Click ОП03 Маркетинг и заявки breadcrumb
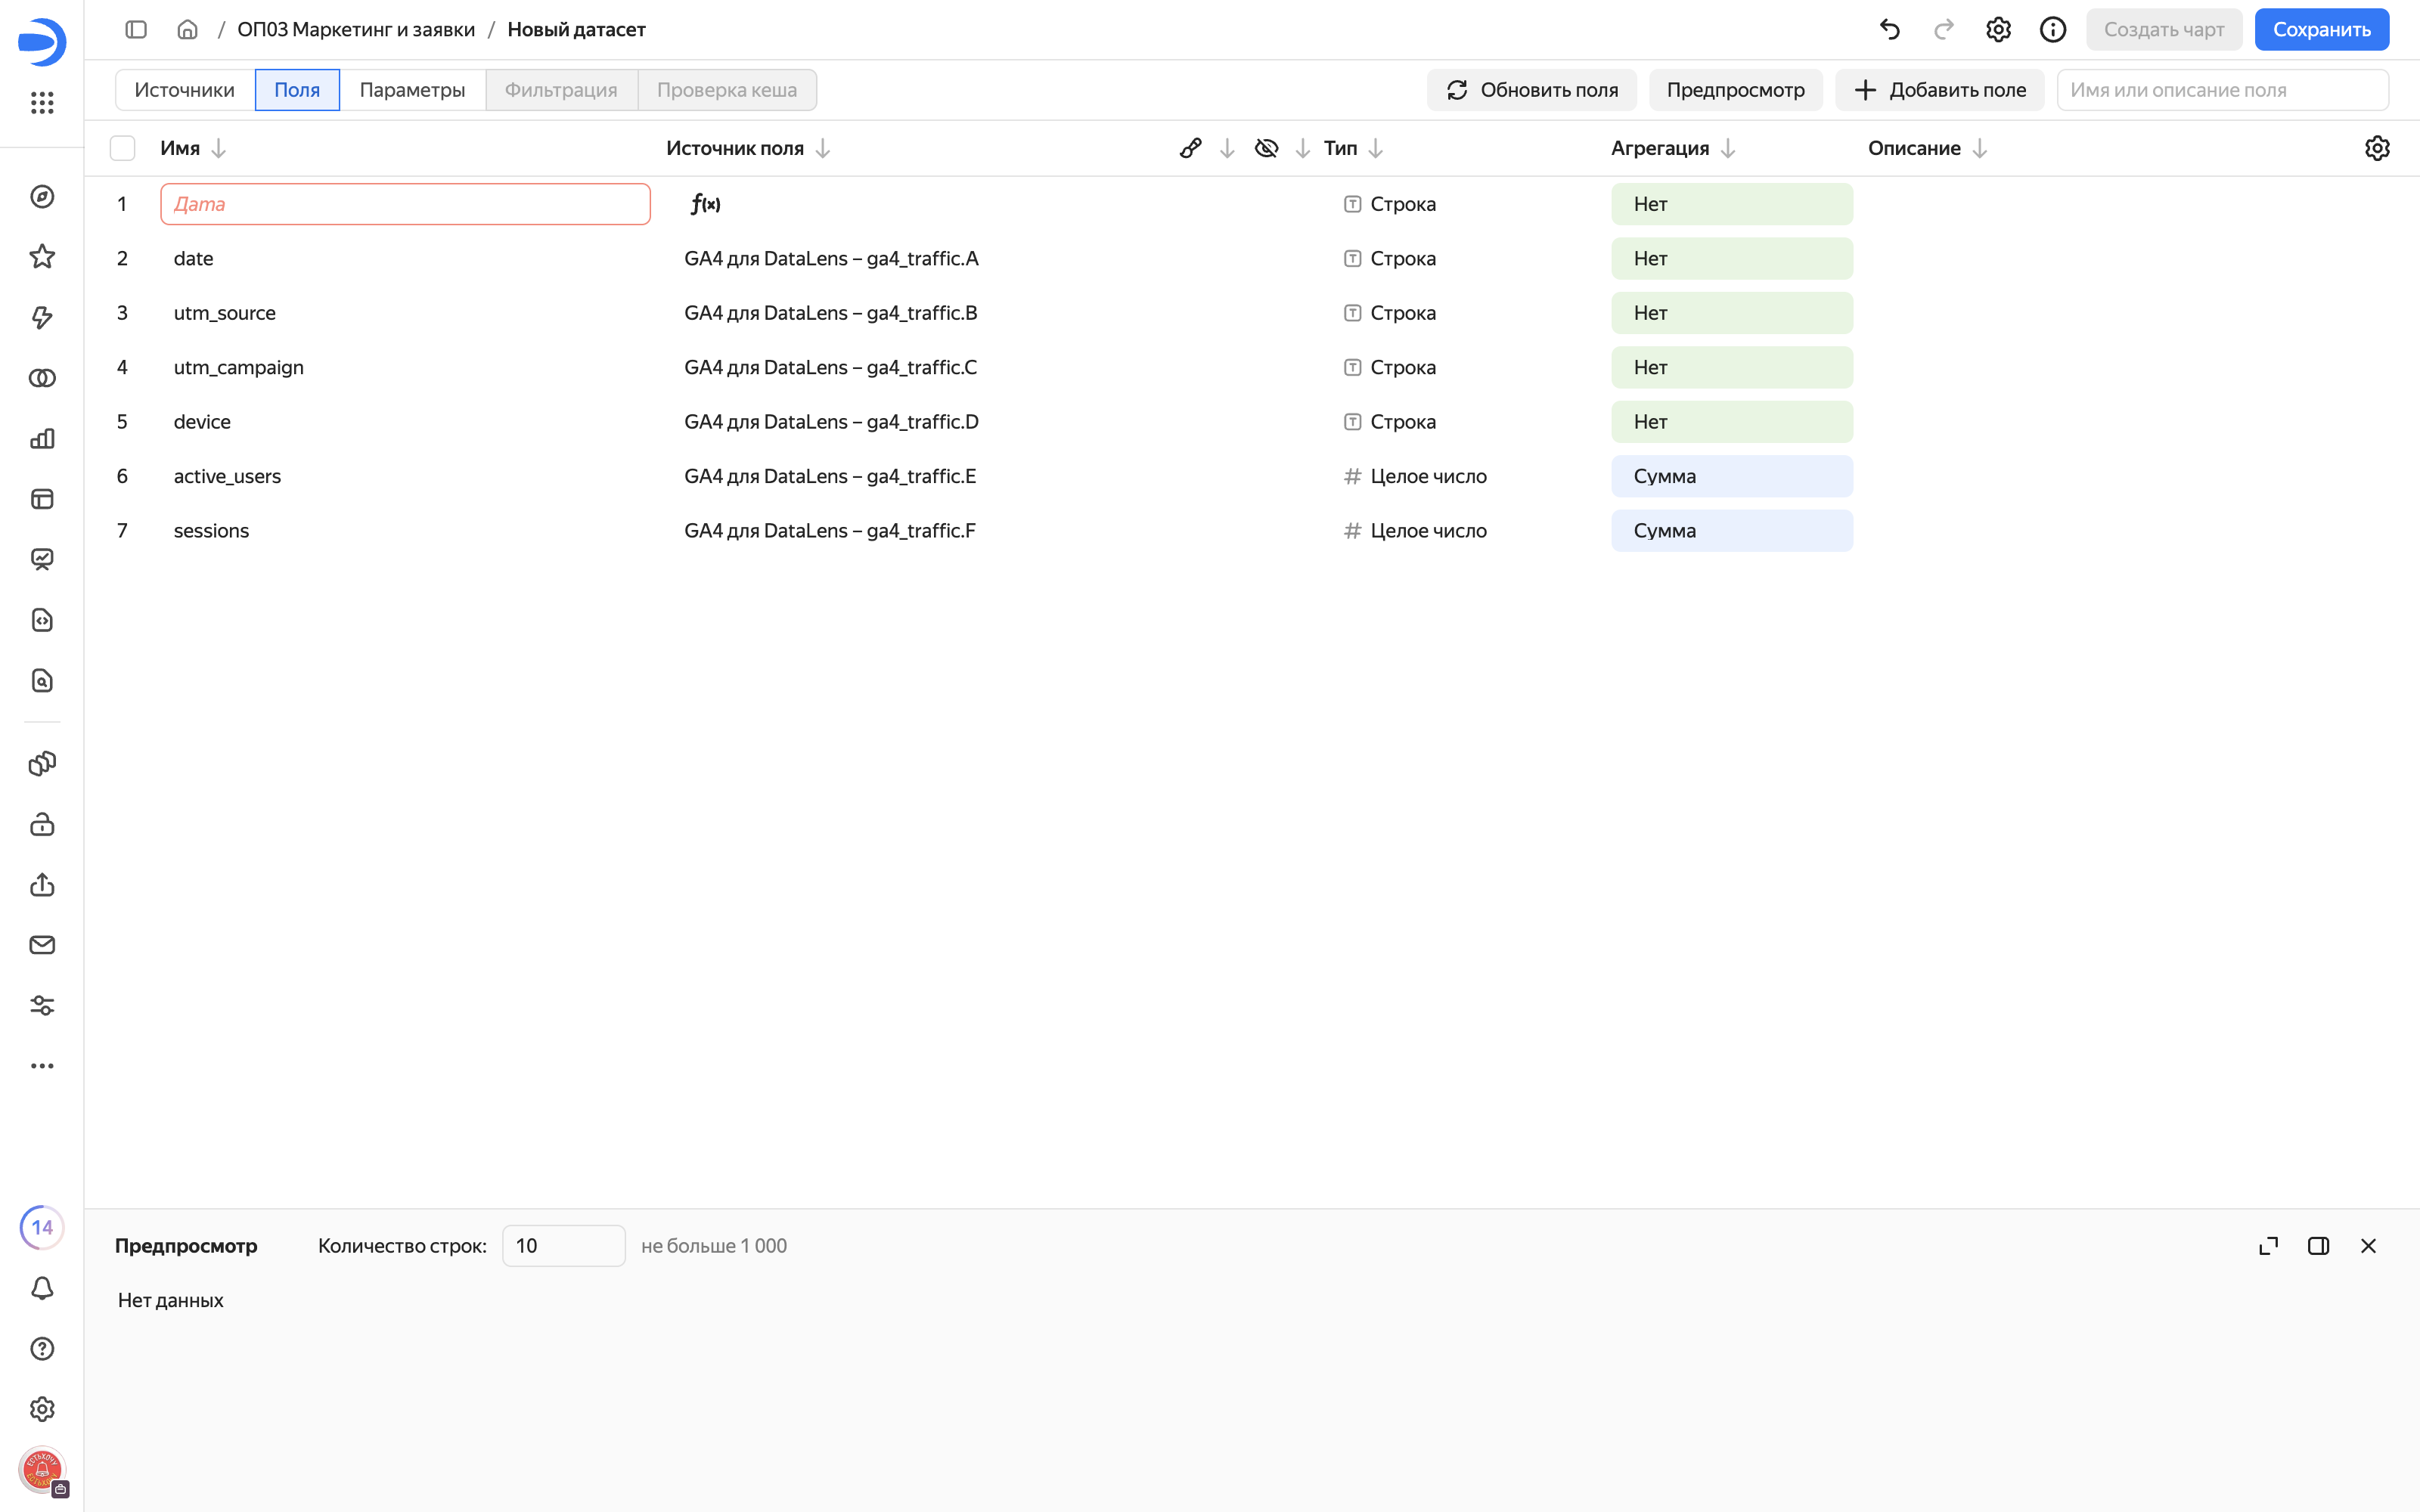 (356, 30)
